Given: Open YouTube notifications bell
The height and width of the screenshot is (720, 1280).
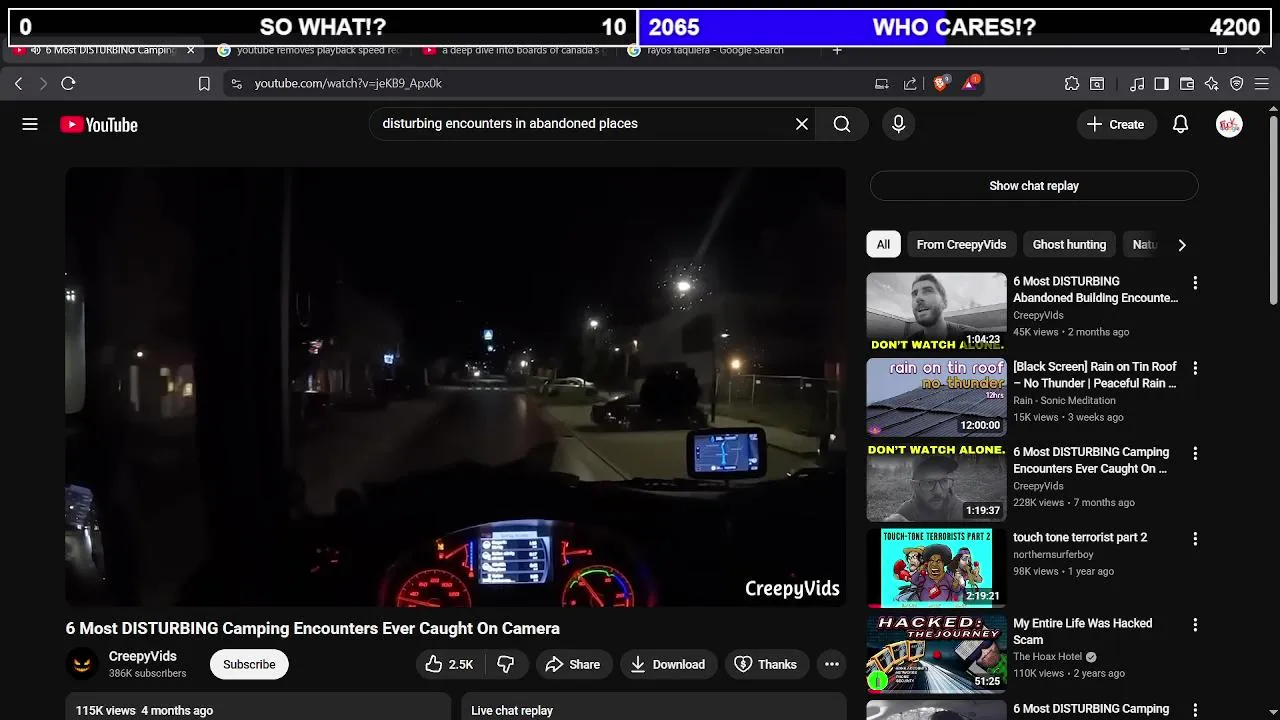Looking at the screenshot, I should click(1181, 124).
